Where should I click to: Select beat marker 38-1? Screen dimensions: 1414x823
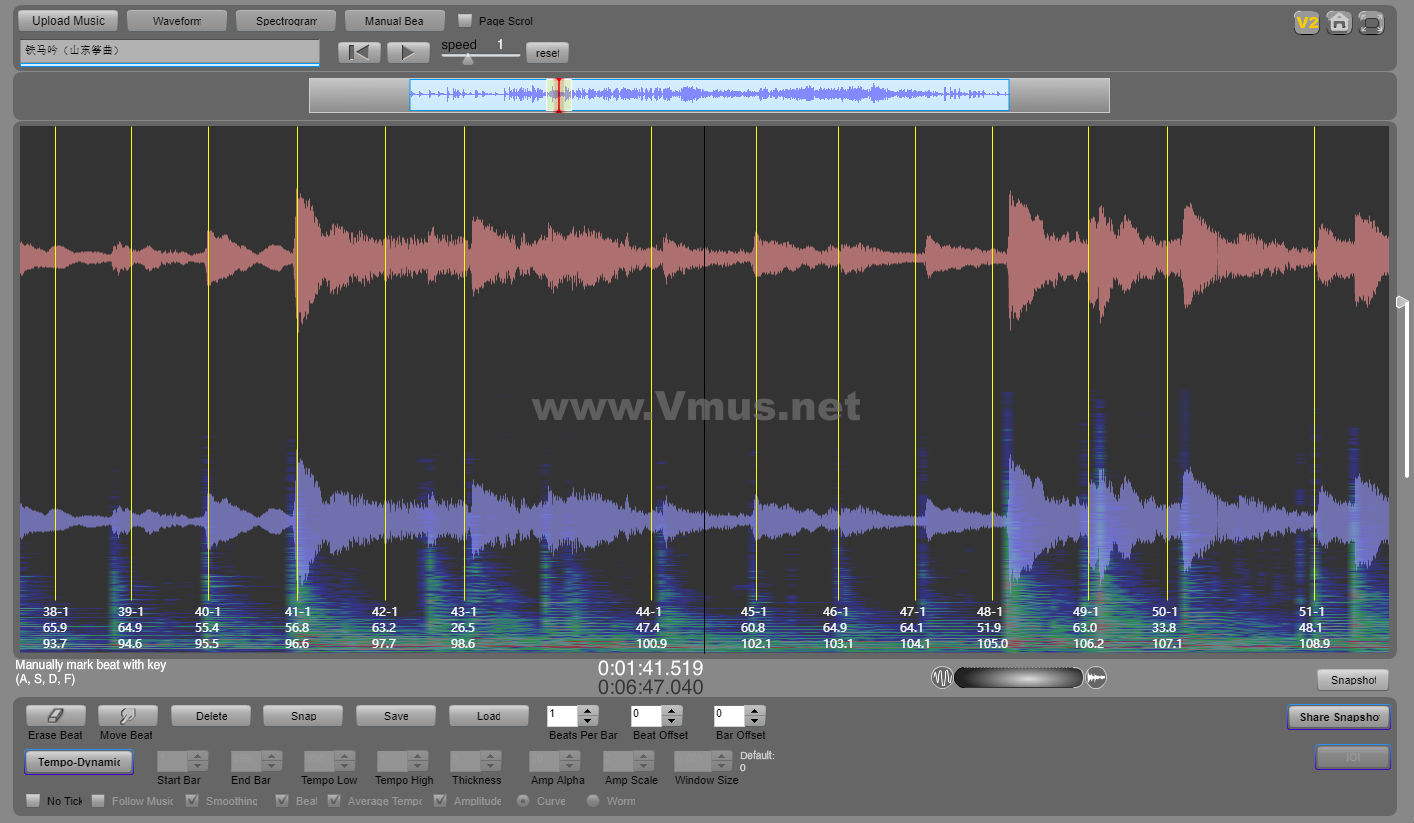click(56, 611)
